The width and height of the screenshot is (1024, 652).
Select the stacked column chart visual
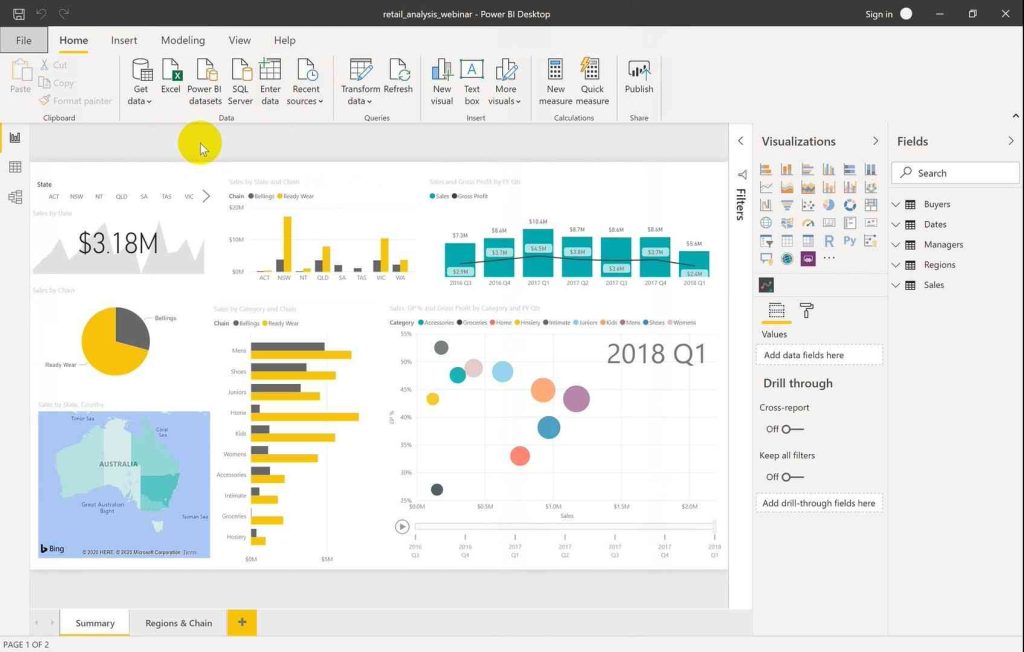[787, 170]
